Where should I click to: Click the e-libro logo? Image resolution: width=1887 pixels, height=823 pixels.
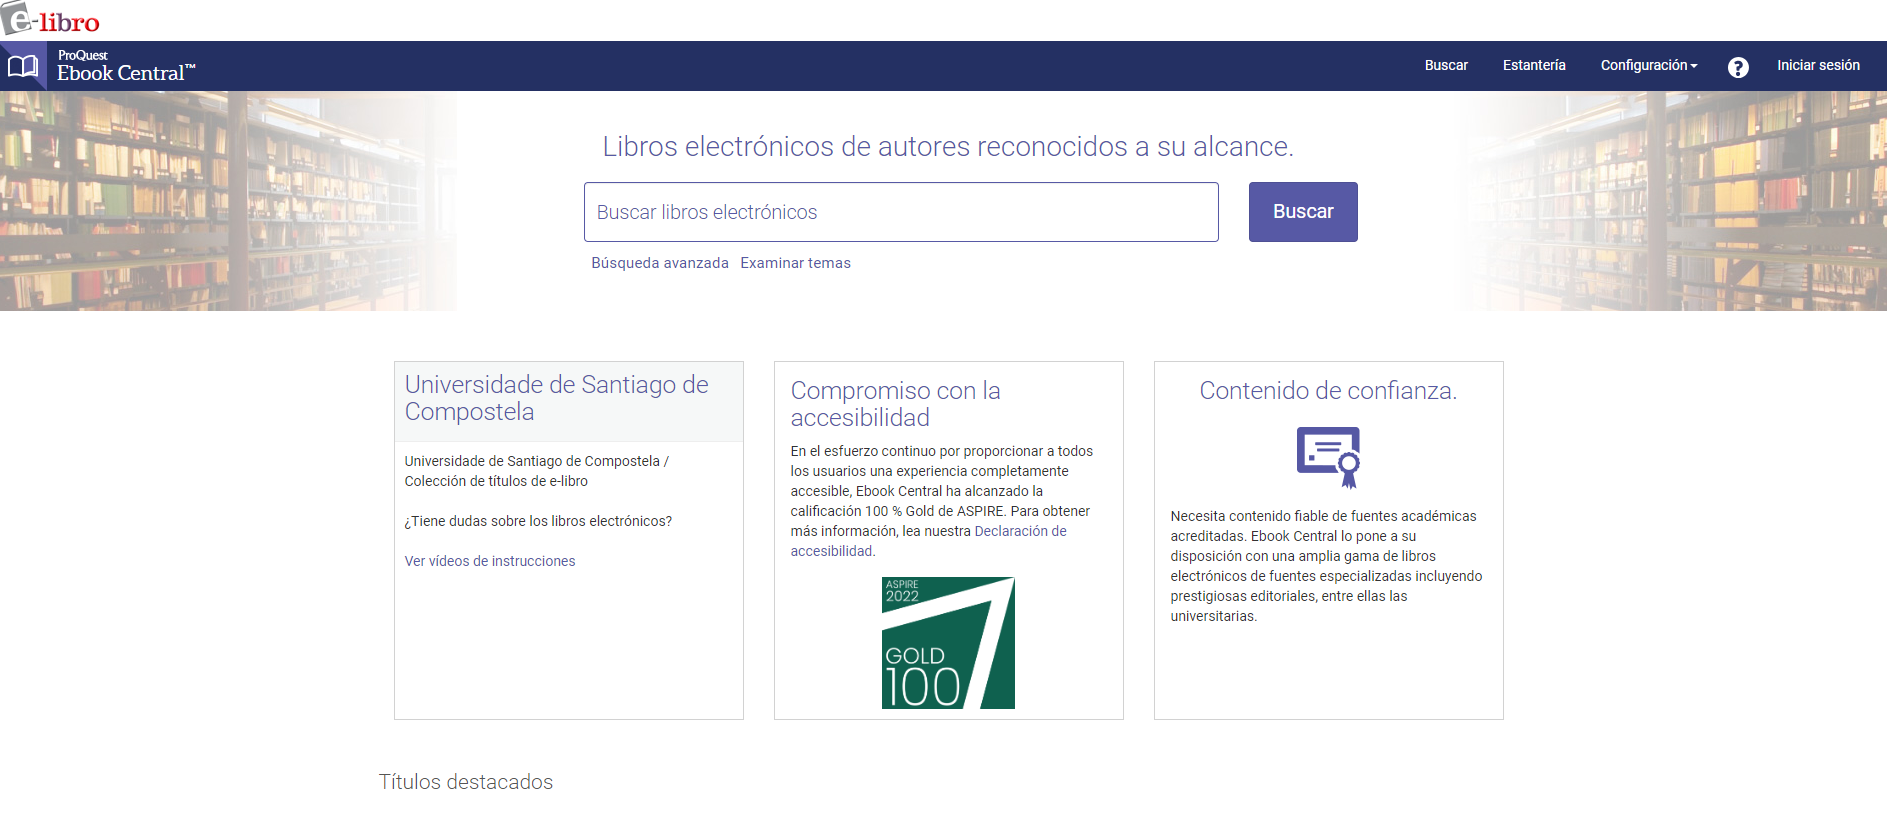click(50, 20)
